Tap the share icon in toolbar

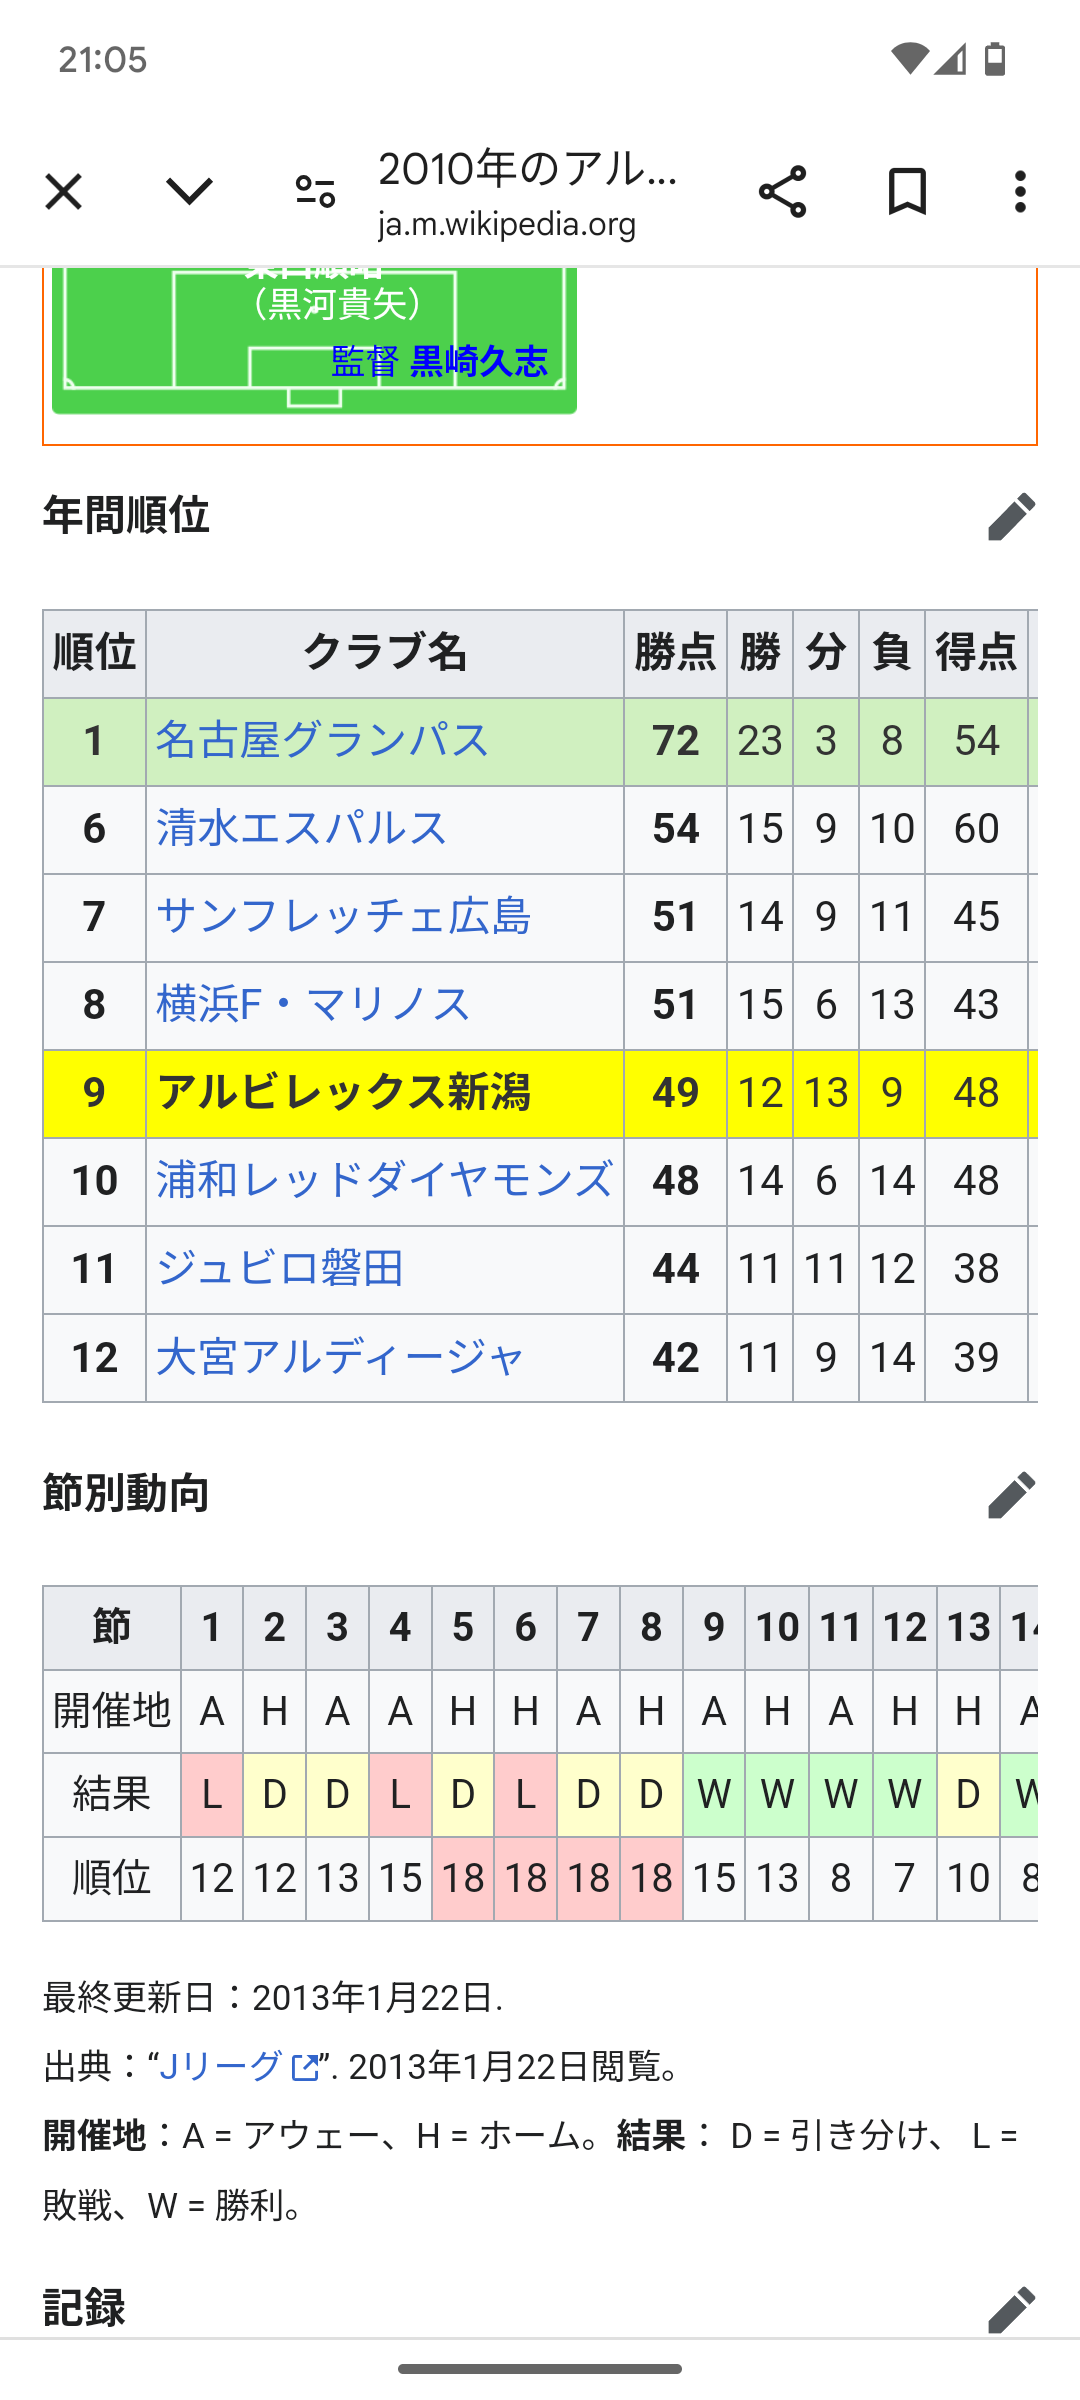(782, 191)
